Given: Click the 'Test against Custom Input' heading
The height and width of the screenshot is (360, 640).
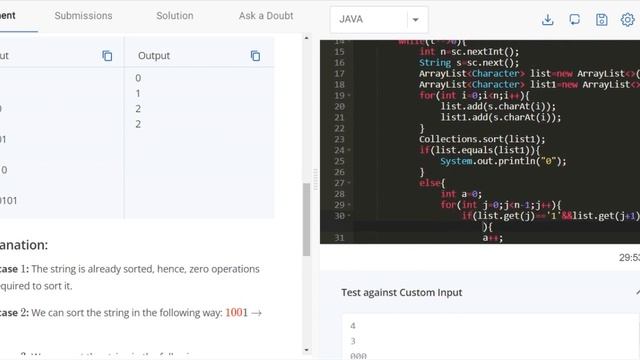Looking at the screenshot, I should coord(402,293).
